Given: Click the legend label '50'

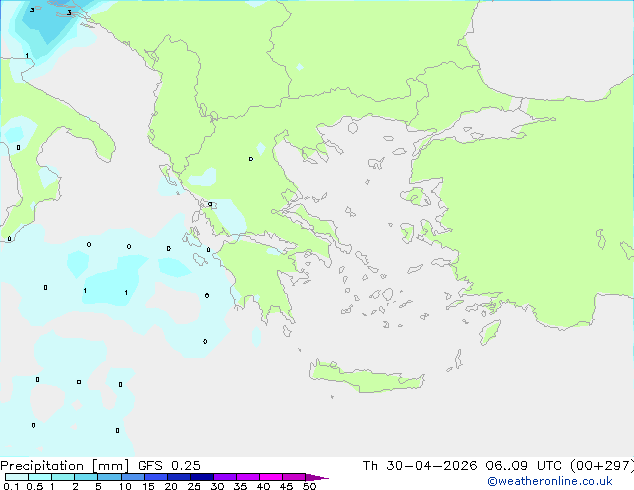Looking at the screenshot, I should pyautogui.click(x=309, y=486).
